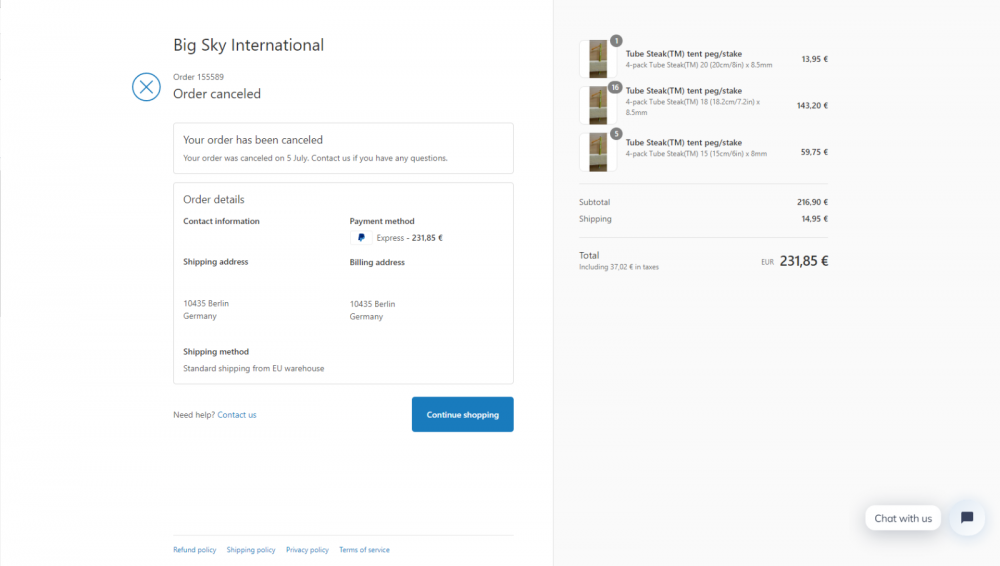Click the canceled order X circle icon

[146, 87]
